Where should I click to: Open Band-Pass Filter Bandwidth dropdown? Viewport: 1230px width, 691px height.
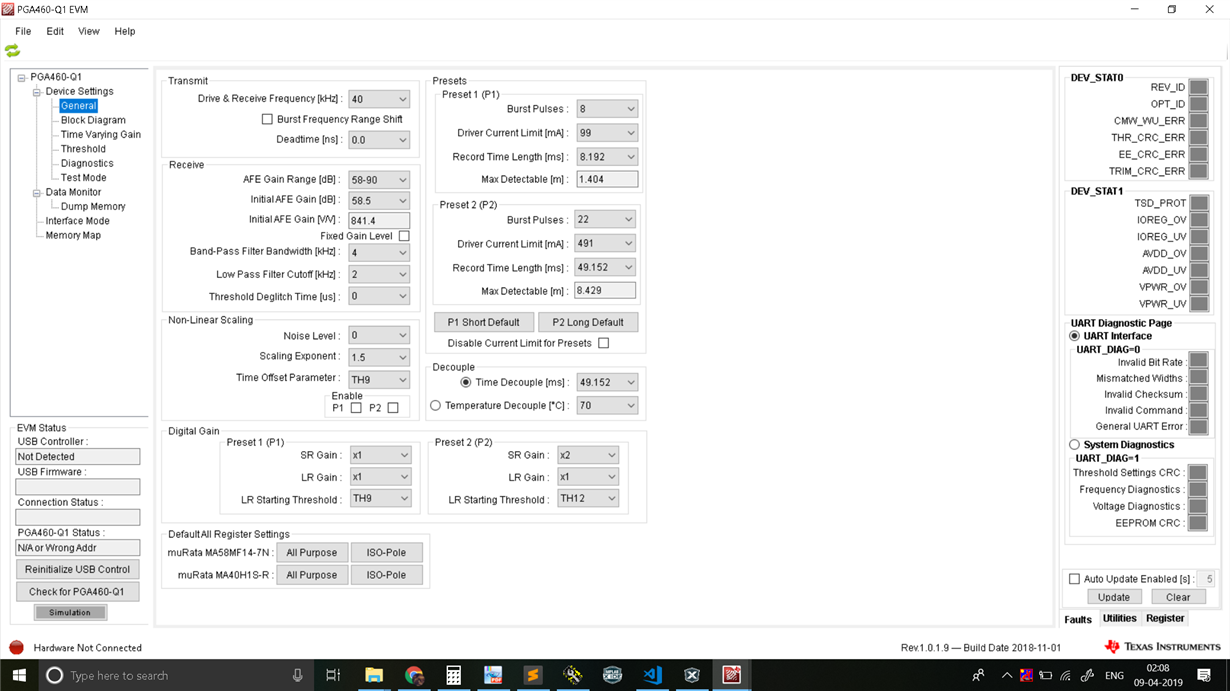(x=379, y=252)
